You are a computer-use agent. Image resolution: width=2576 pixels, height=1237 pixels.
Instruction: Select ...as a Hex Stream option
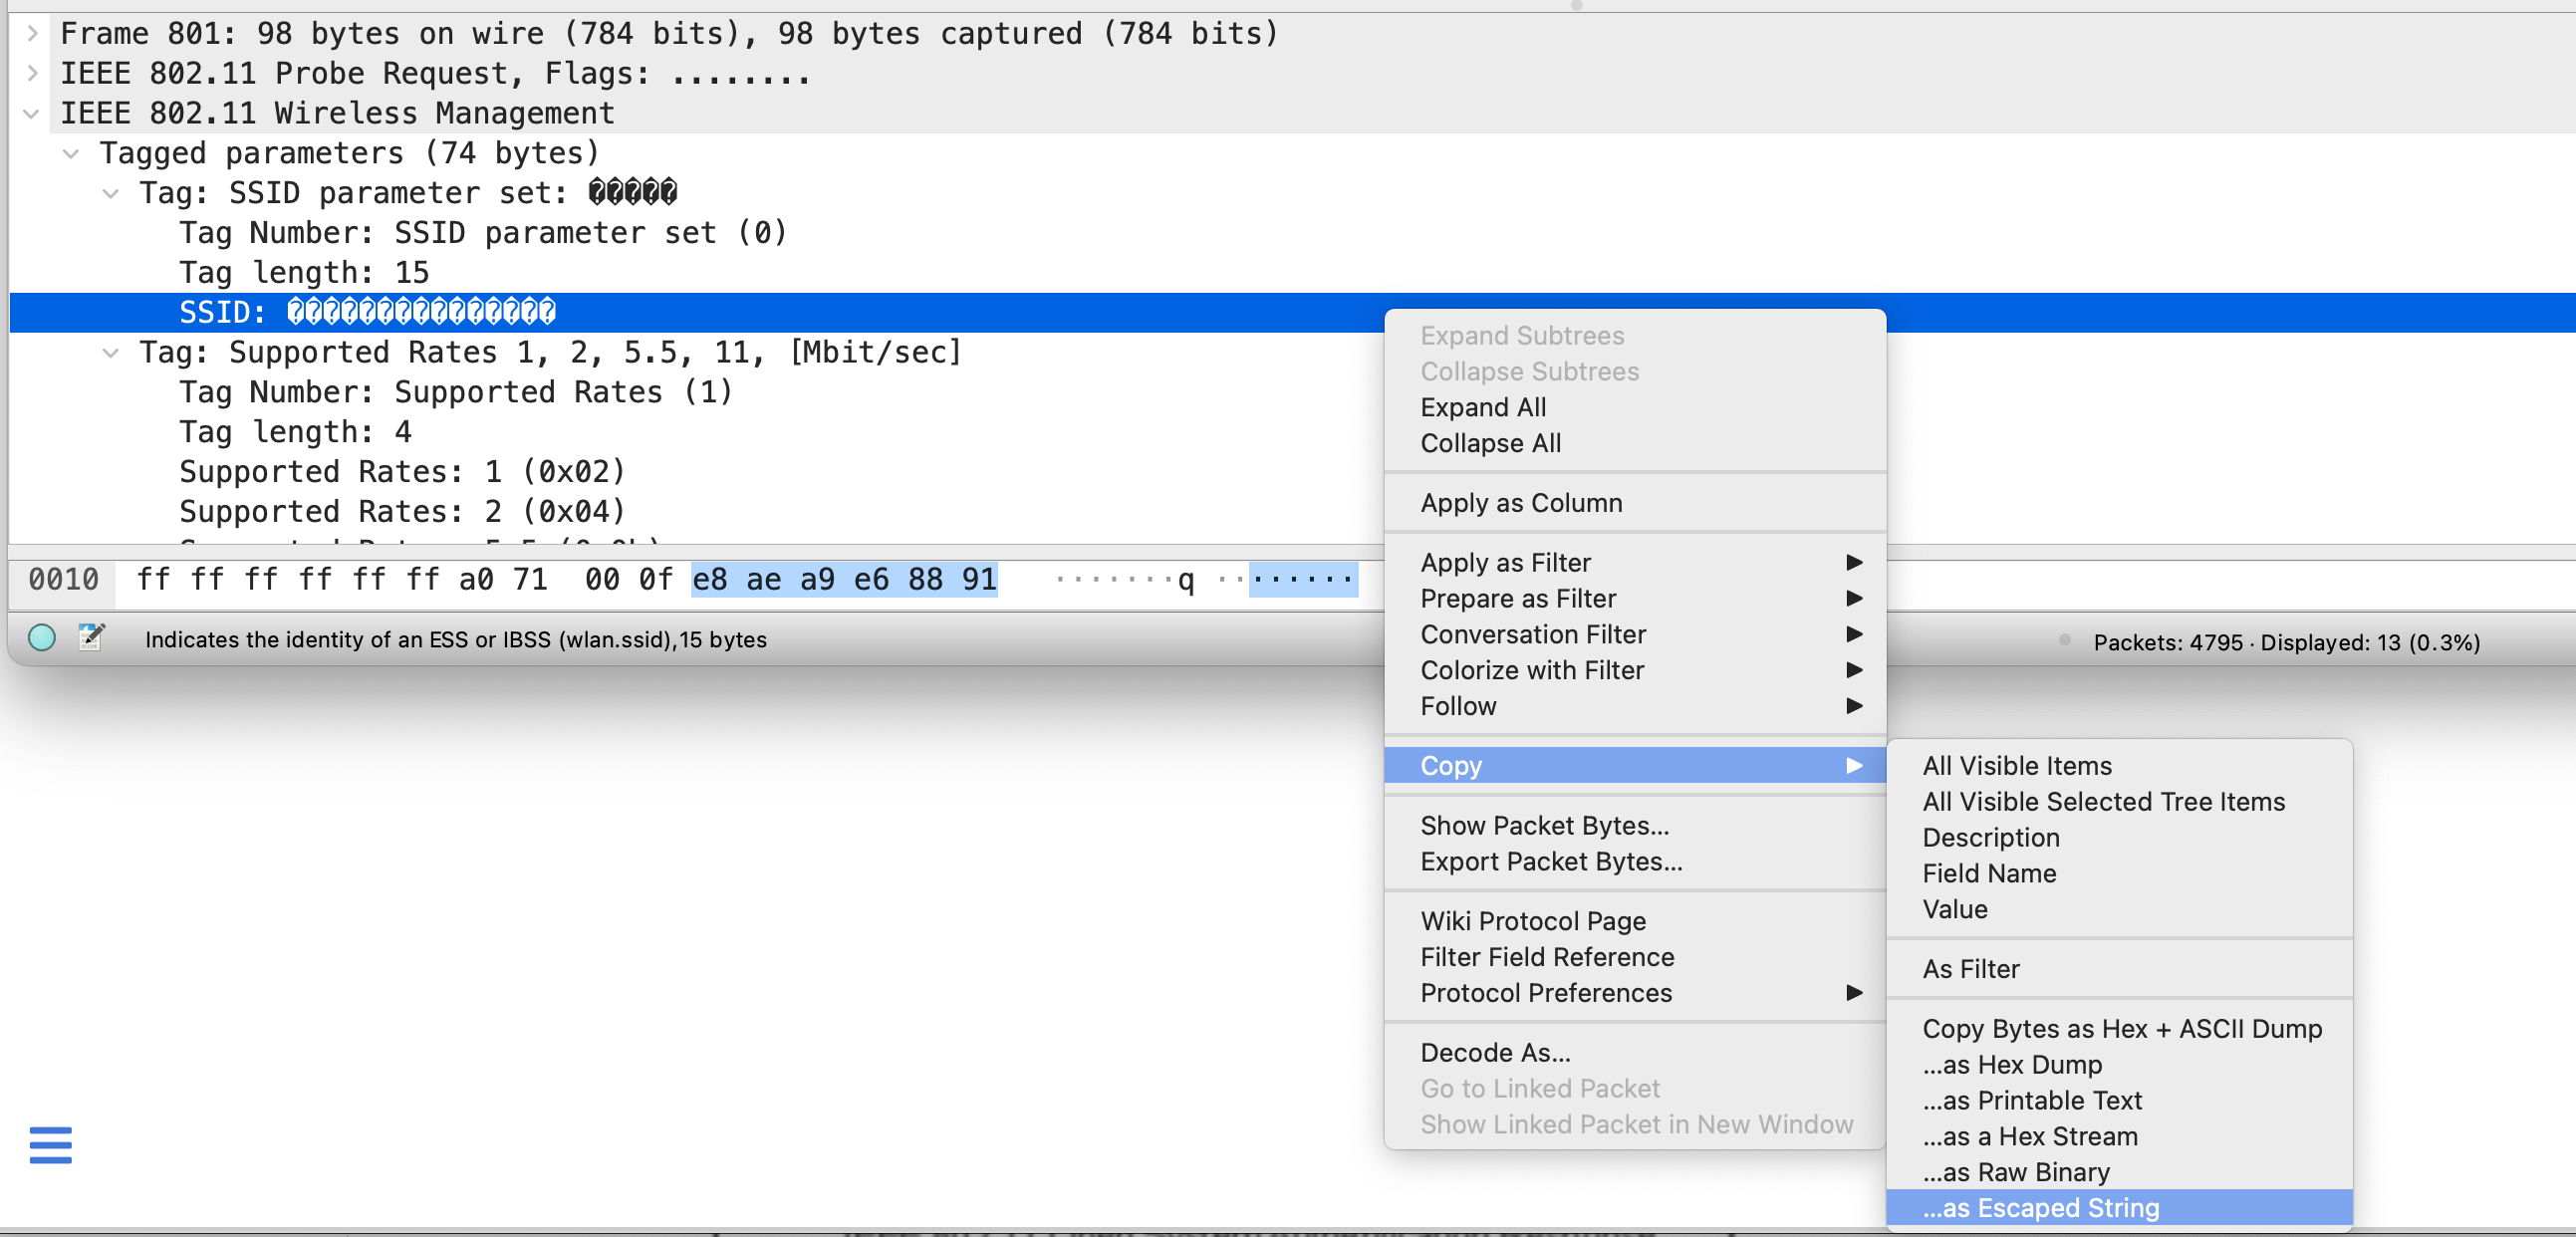[x=2029, y=1136]
